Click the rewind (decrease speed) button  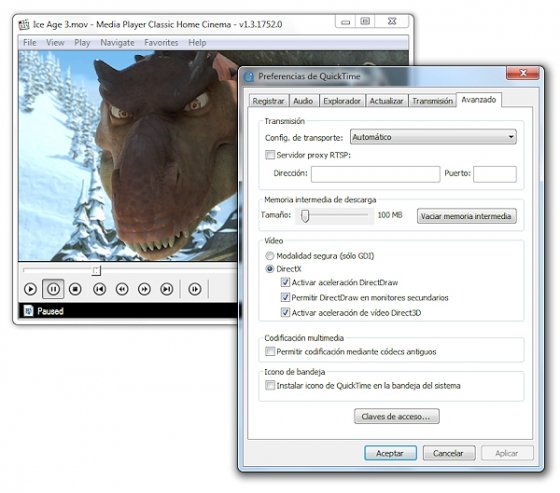(x=122, y=289)
